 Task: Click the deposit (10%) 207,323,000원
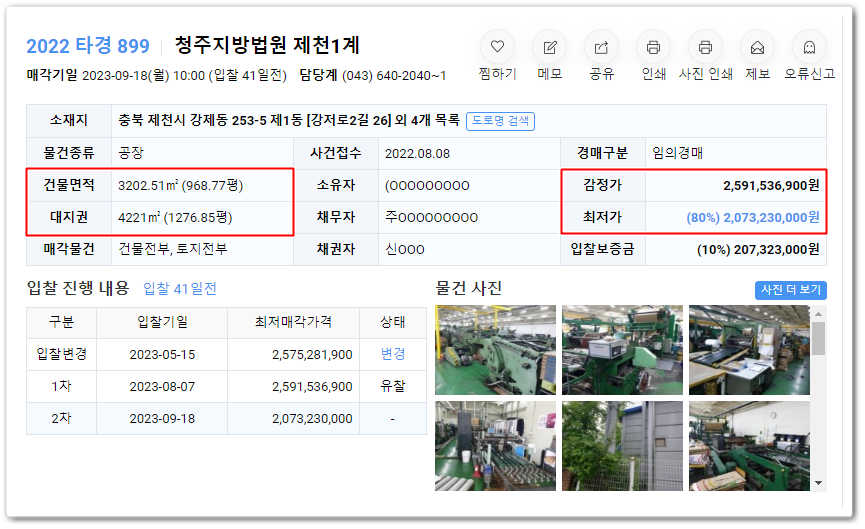click(x=758, y=249)
